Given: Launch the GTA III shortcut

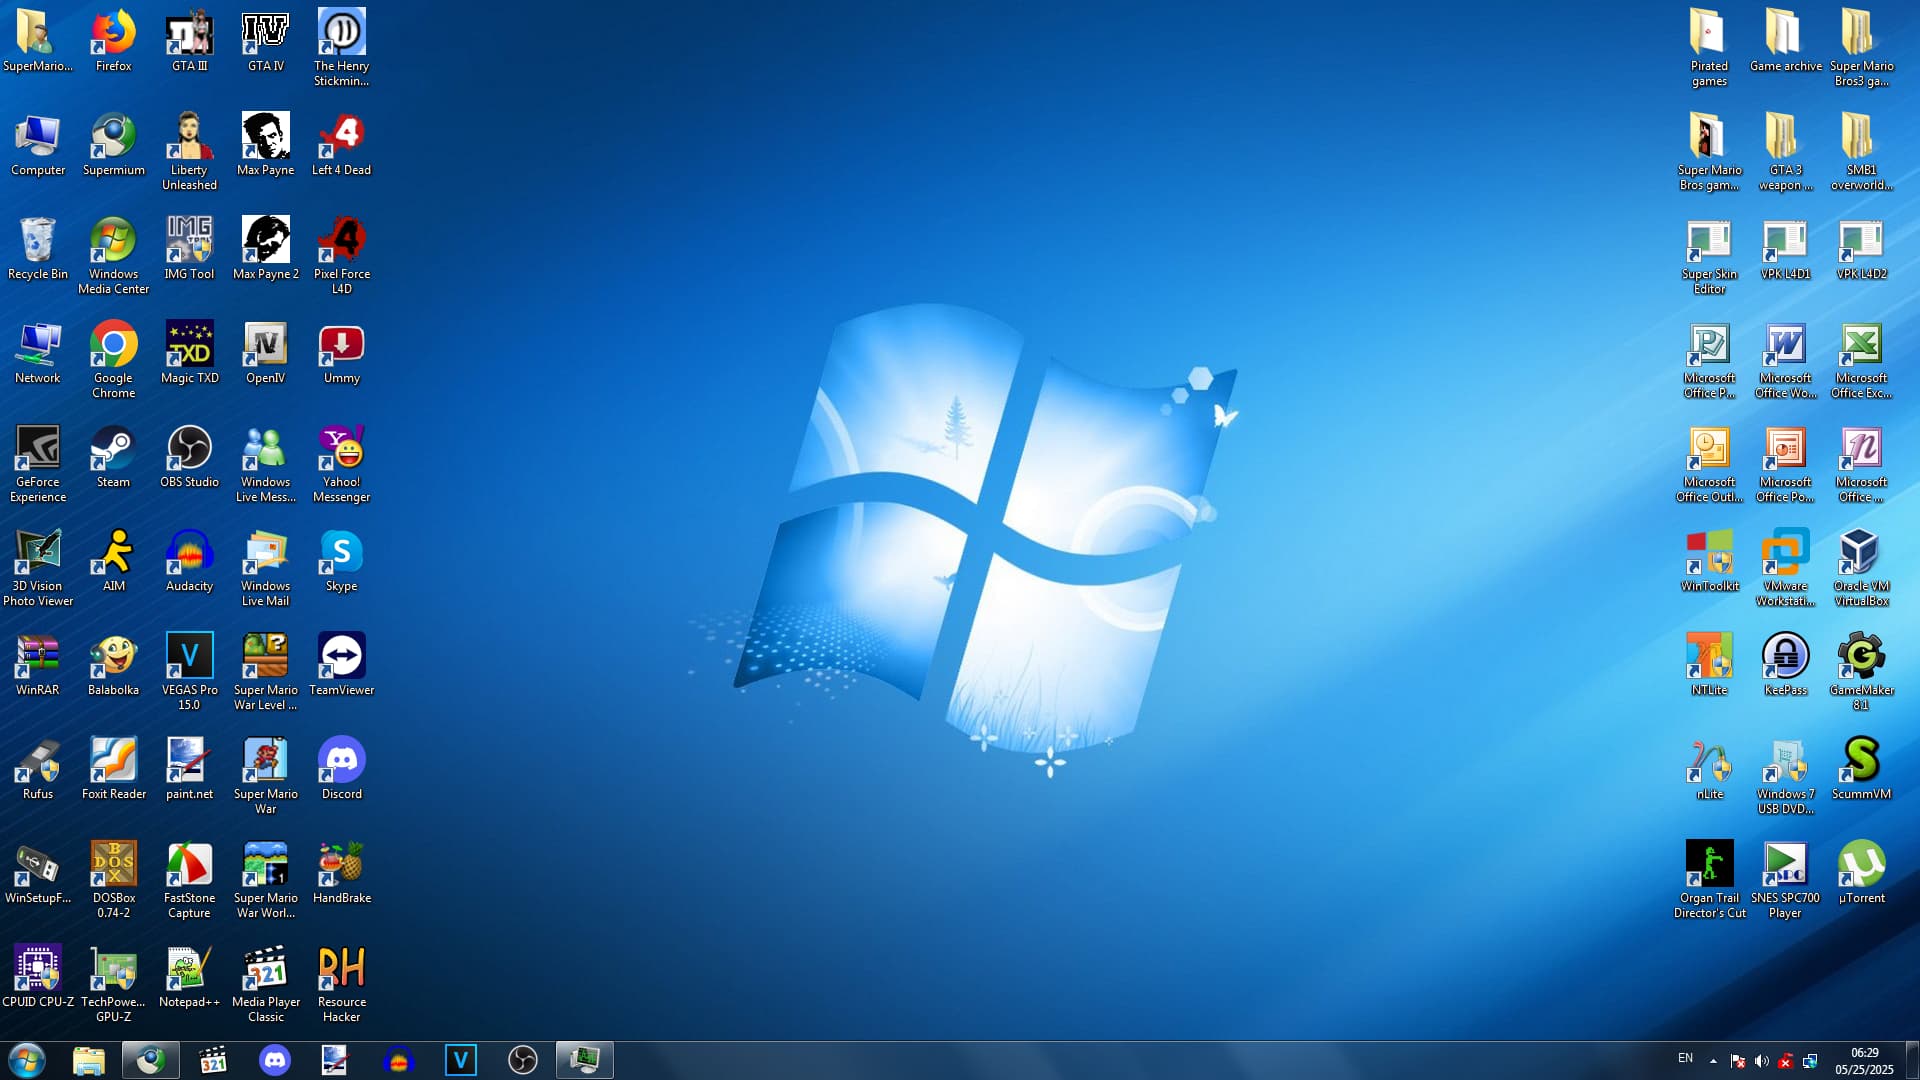Looking at the screenshot, I should [x=189, y=40].
